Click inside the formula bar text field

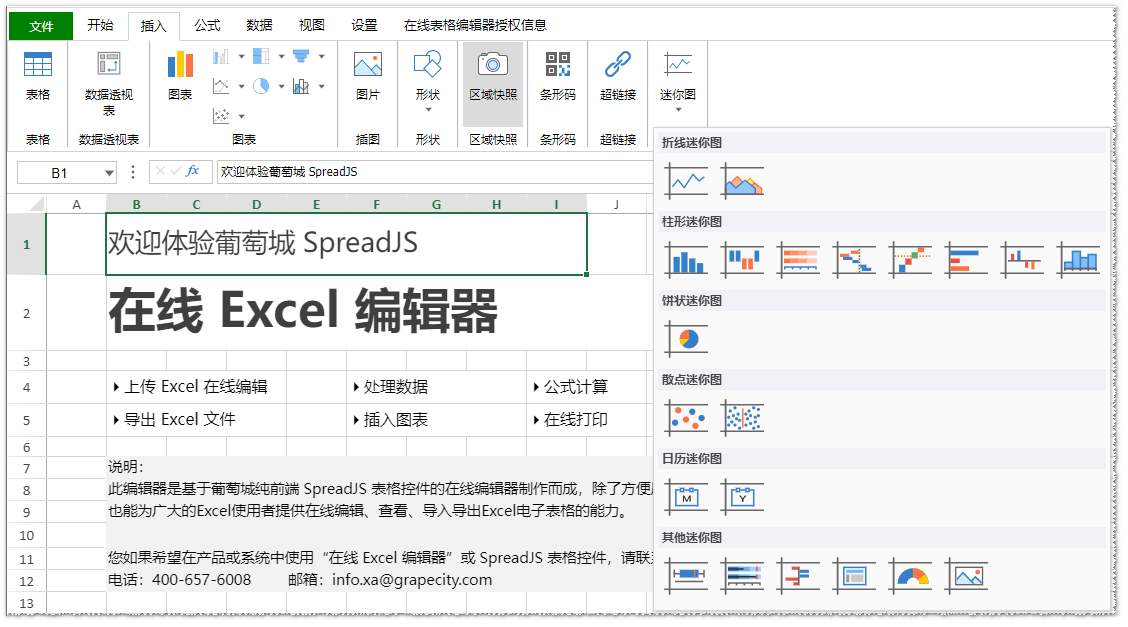click(x=400, y=171)
